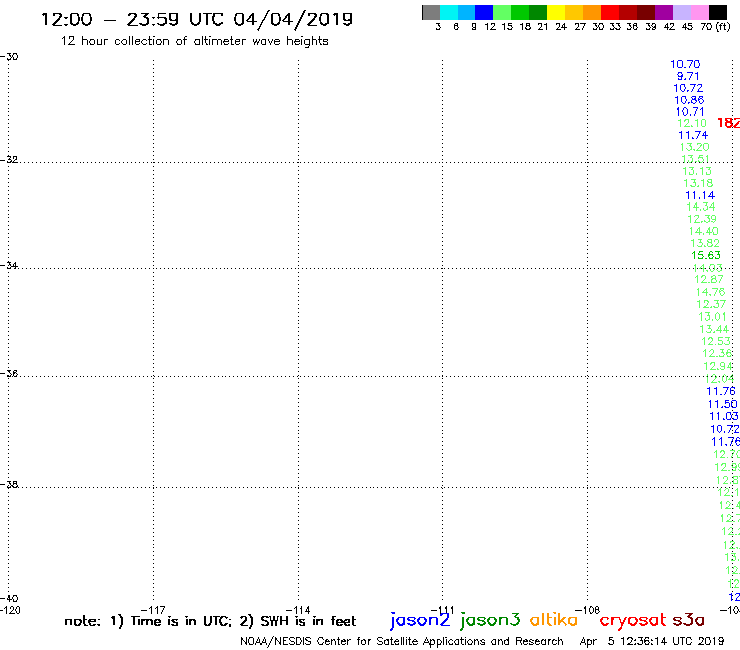Click the bright red swatch labeled 33 ft
This screenshot has width=740, height=650.
[x=610, y=12]
